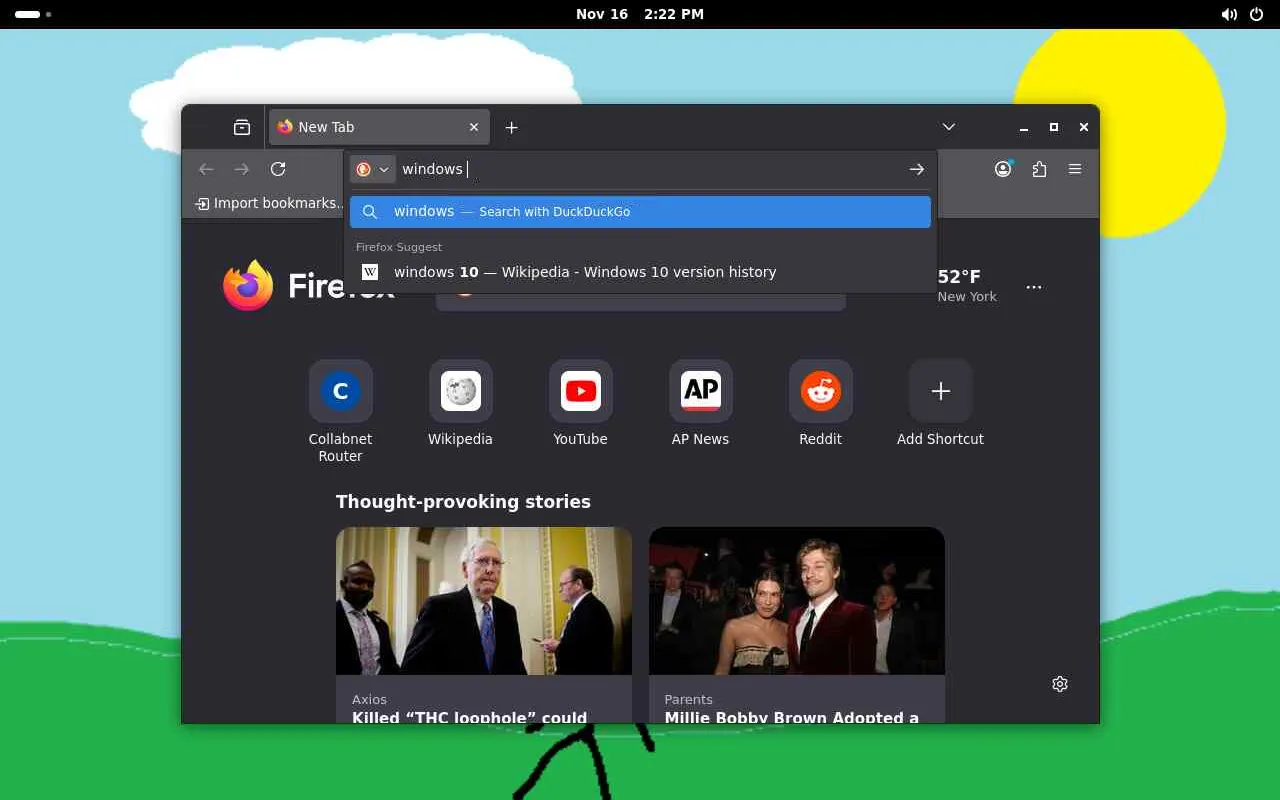Open the Firefox account icon
The width and height of the screenshot is (1280, 800).
(x=1003, y=169)
